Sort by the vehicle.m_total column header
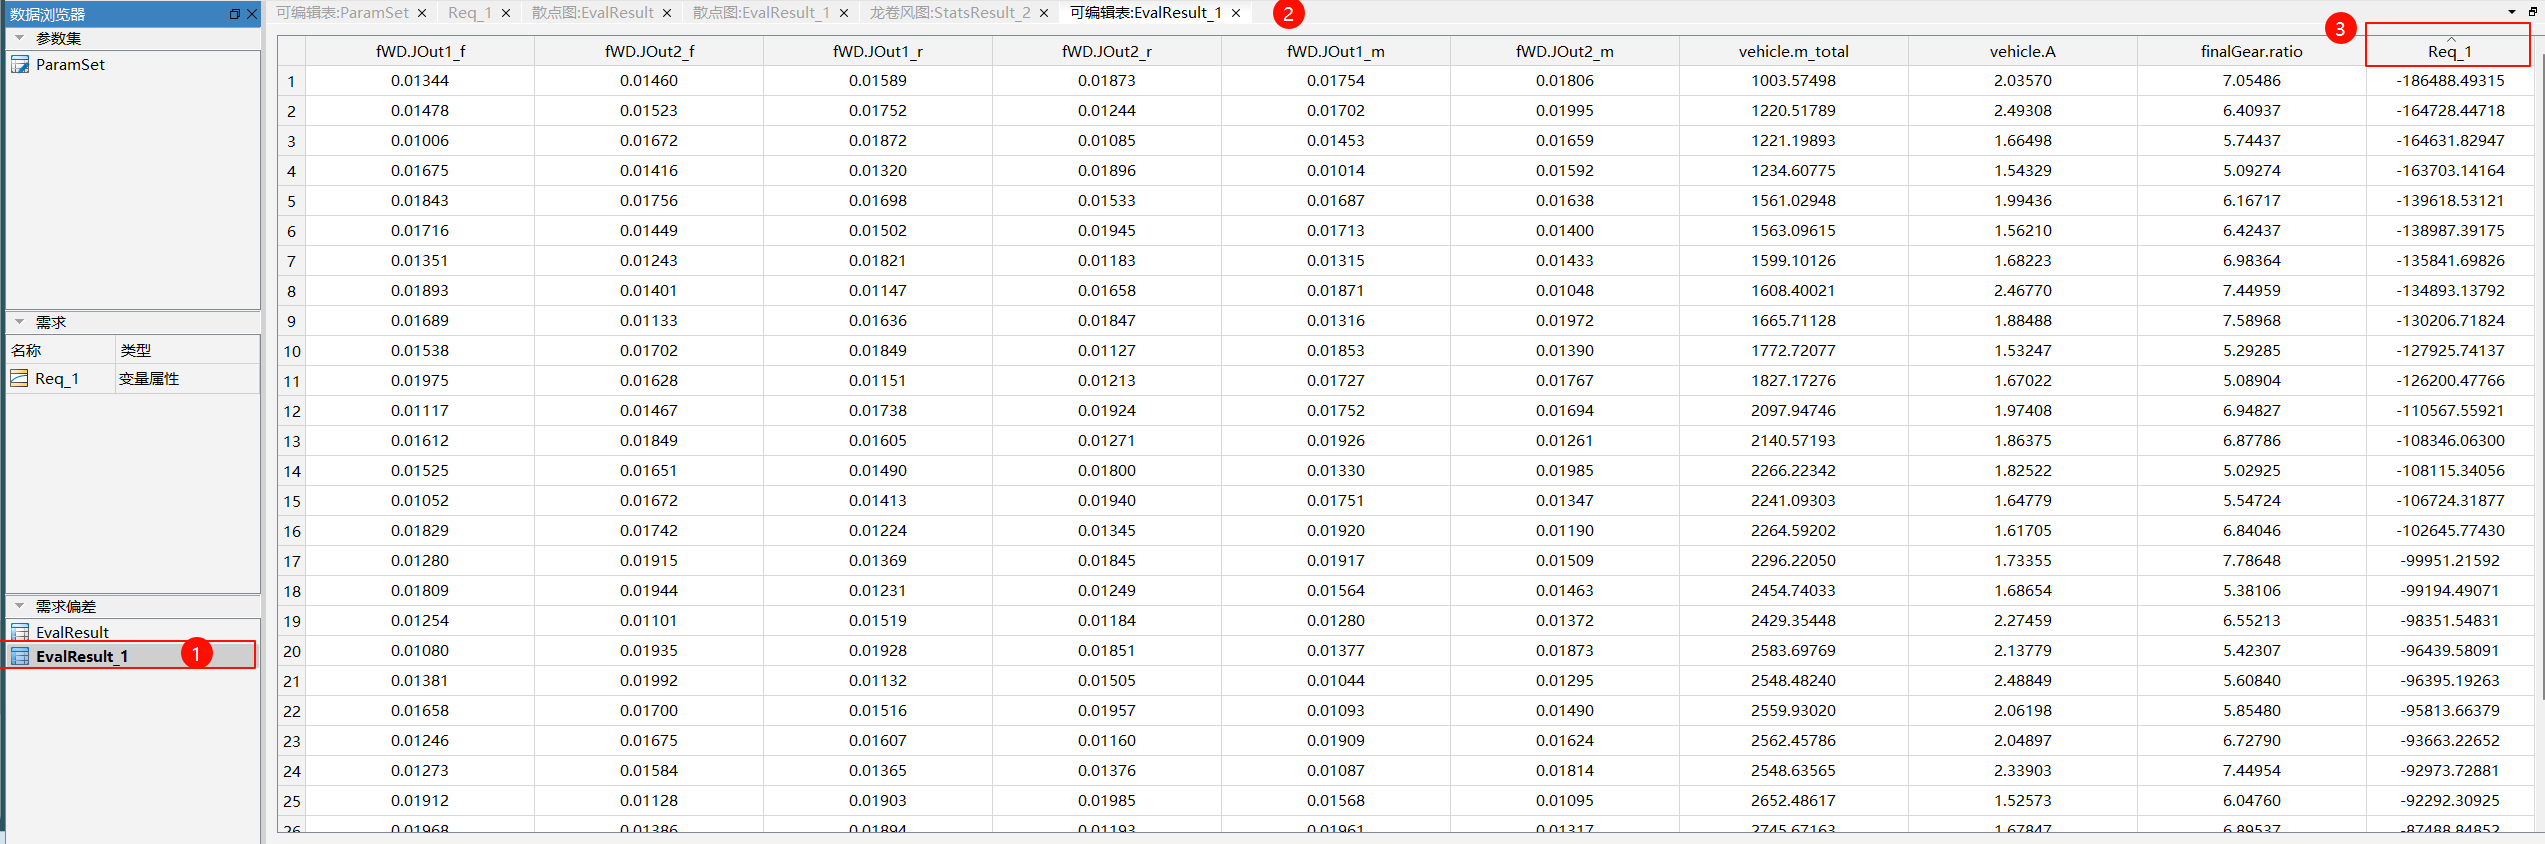 [x=1794, y=51]
